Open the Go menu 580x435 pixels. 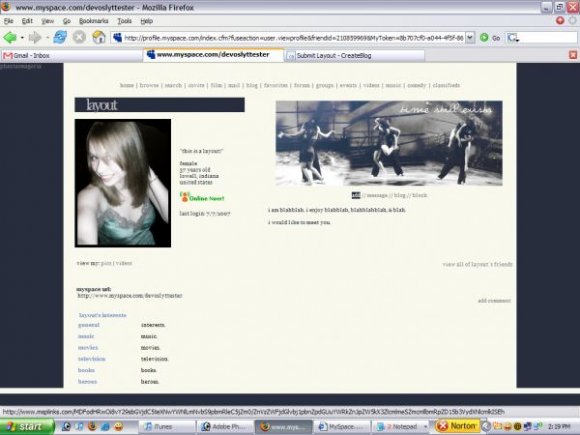click(67, 21)
